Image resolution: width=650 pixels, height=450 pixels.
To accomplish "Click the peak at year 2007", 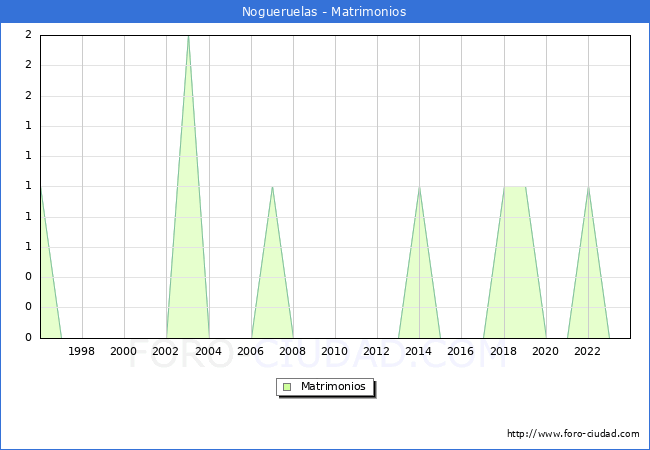I will pyautogui.click(x=272, y=190).
